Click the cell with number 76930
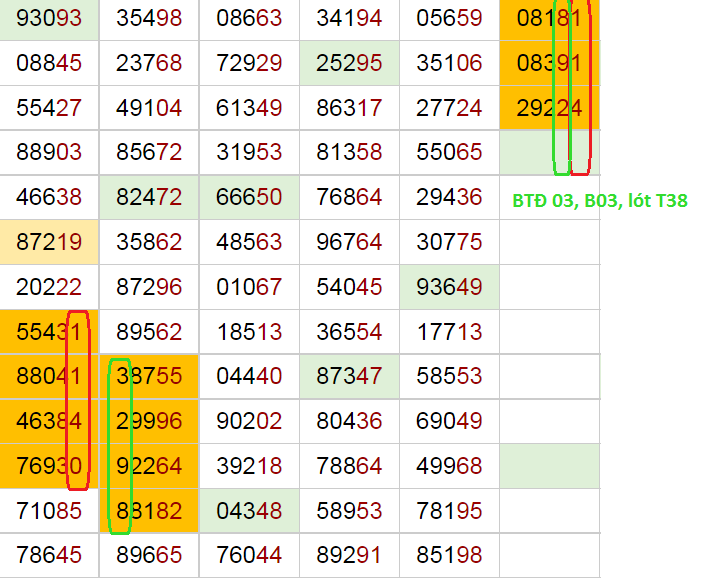The image size is (711, 578). pyautogui.click(x=49, y=467)
